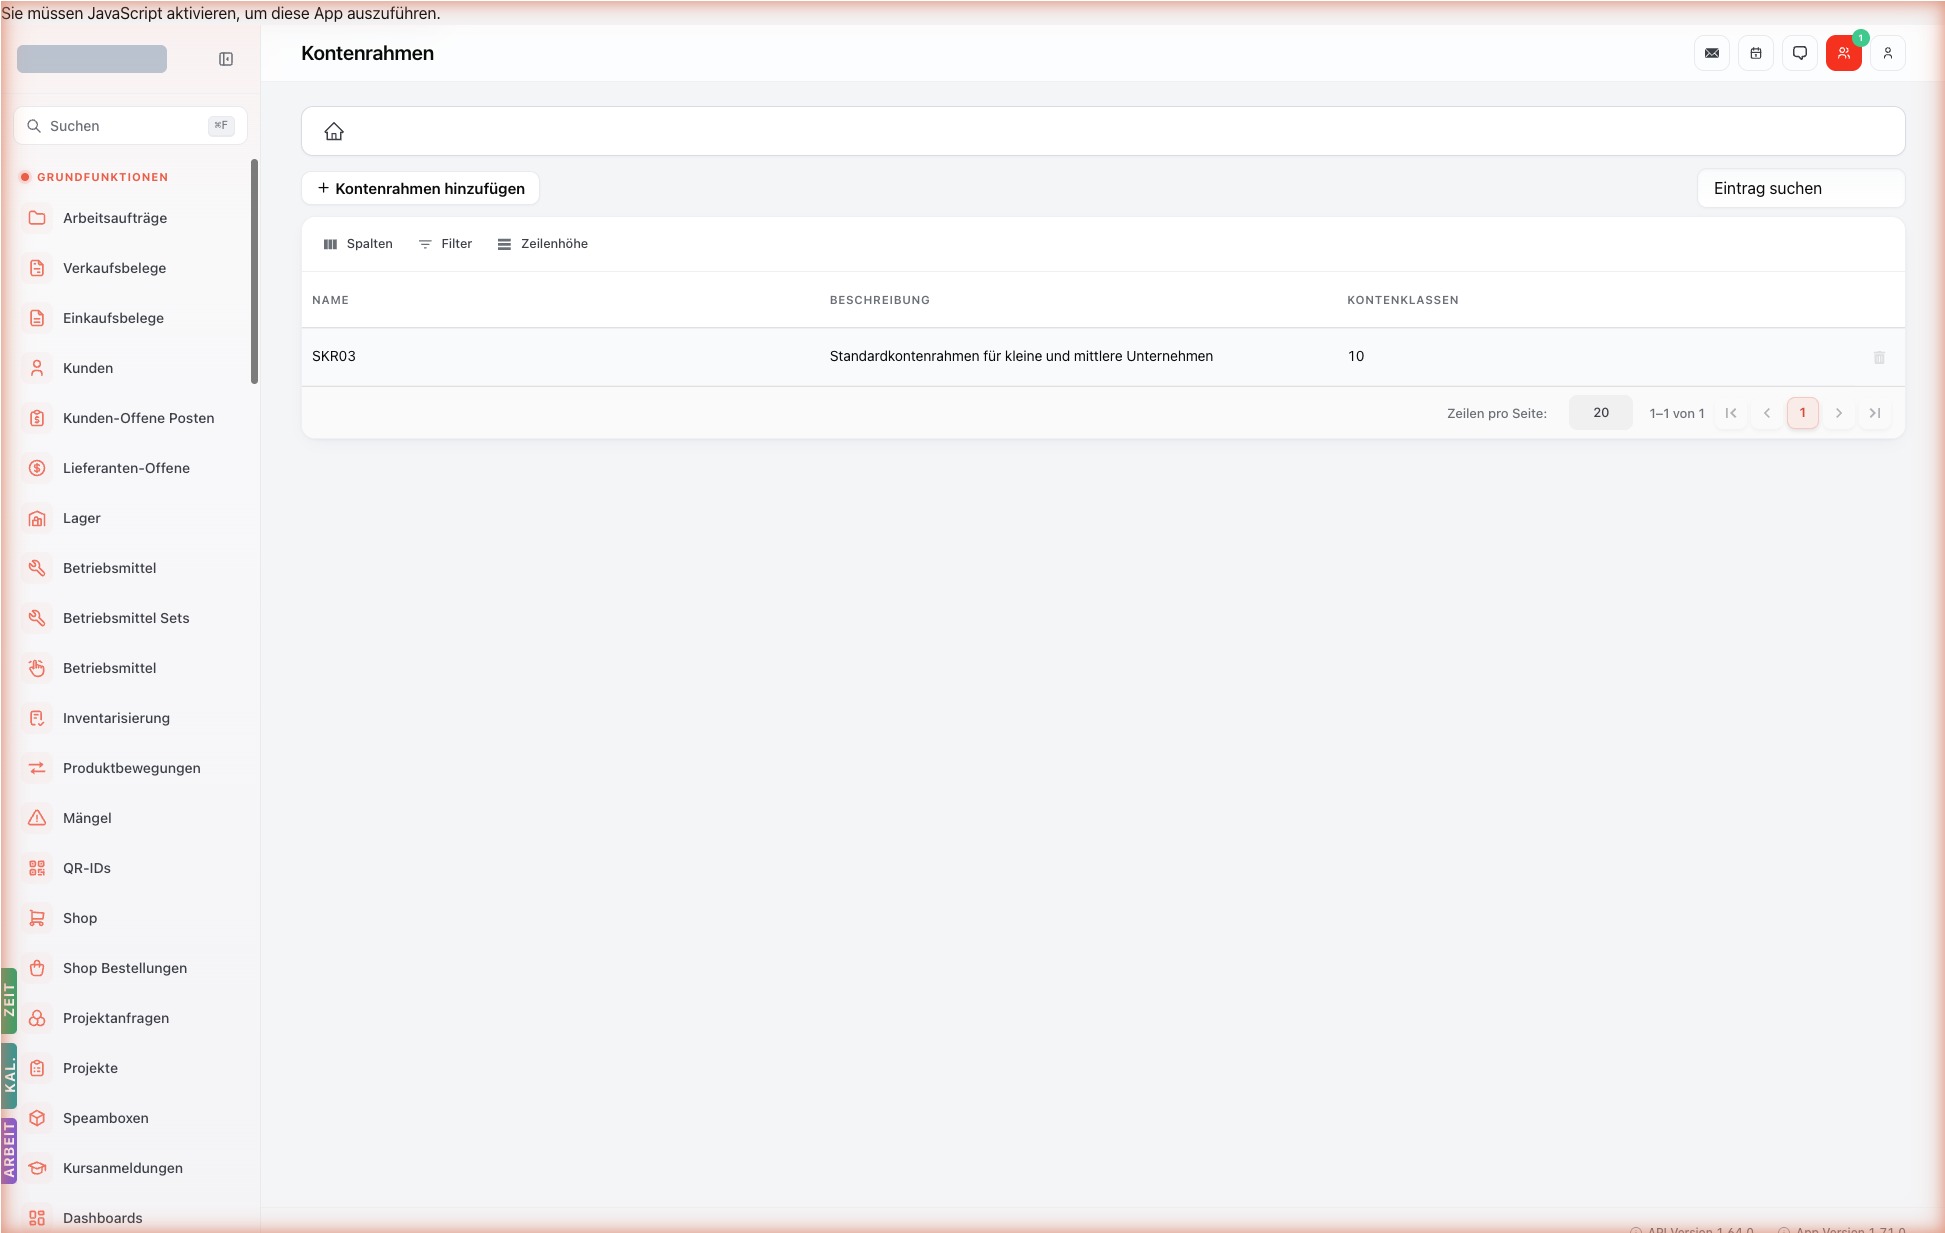Click the Inventarisierung checklist icon

37,718
